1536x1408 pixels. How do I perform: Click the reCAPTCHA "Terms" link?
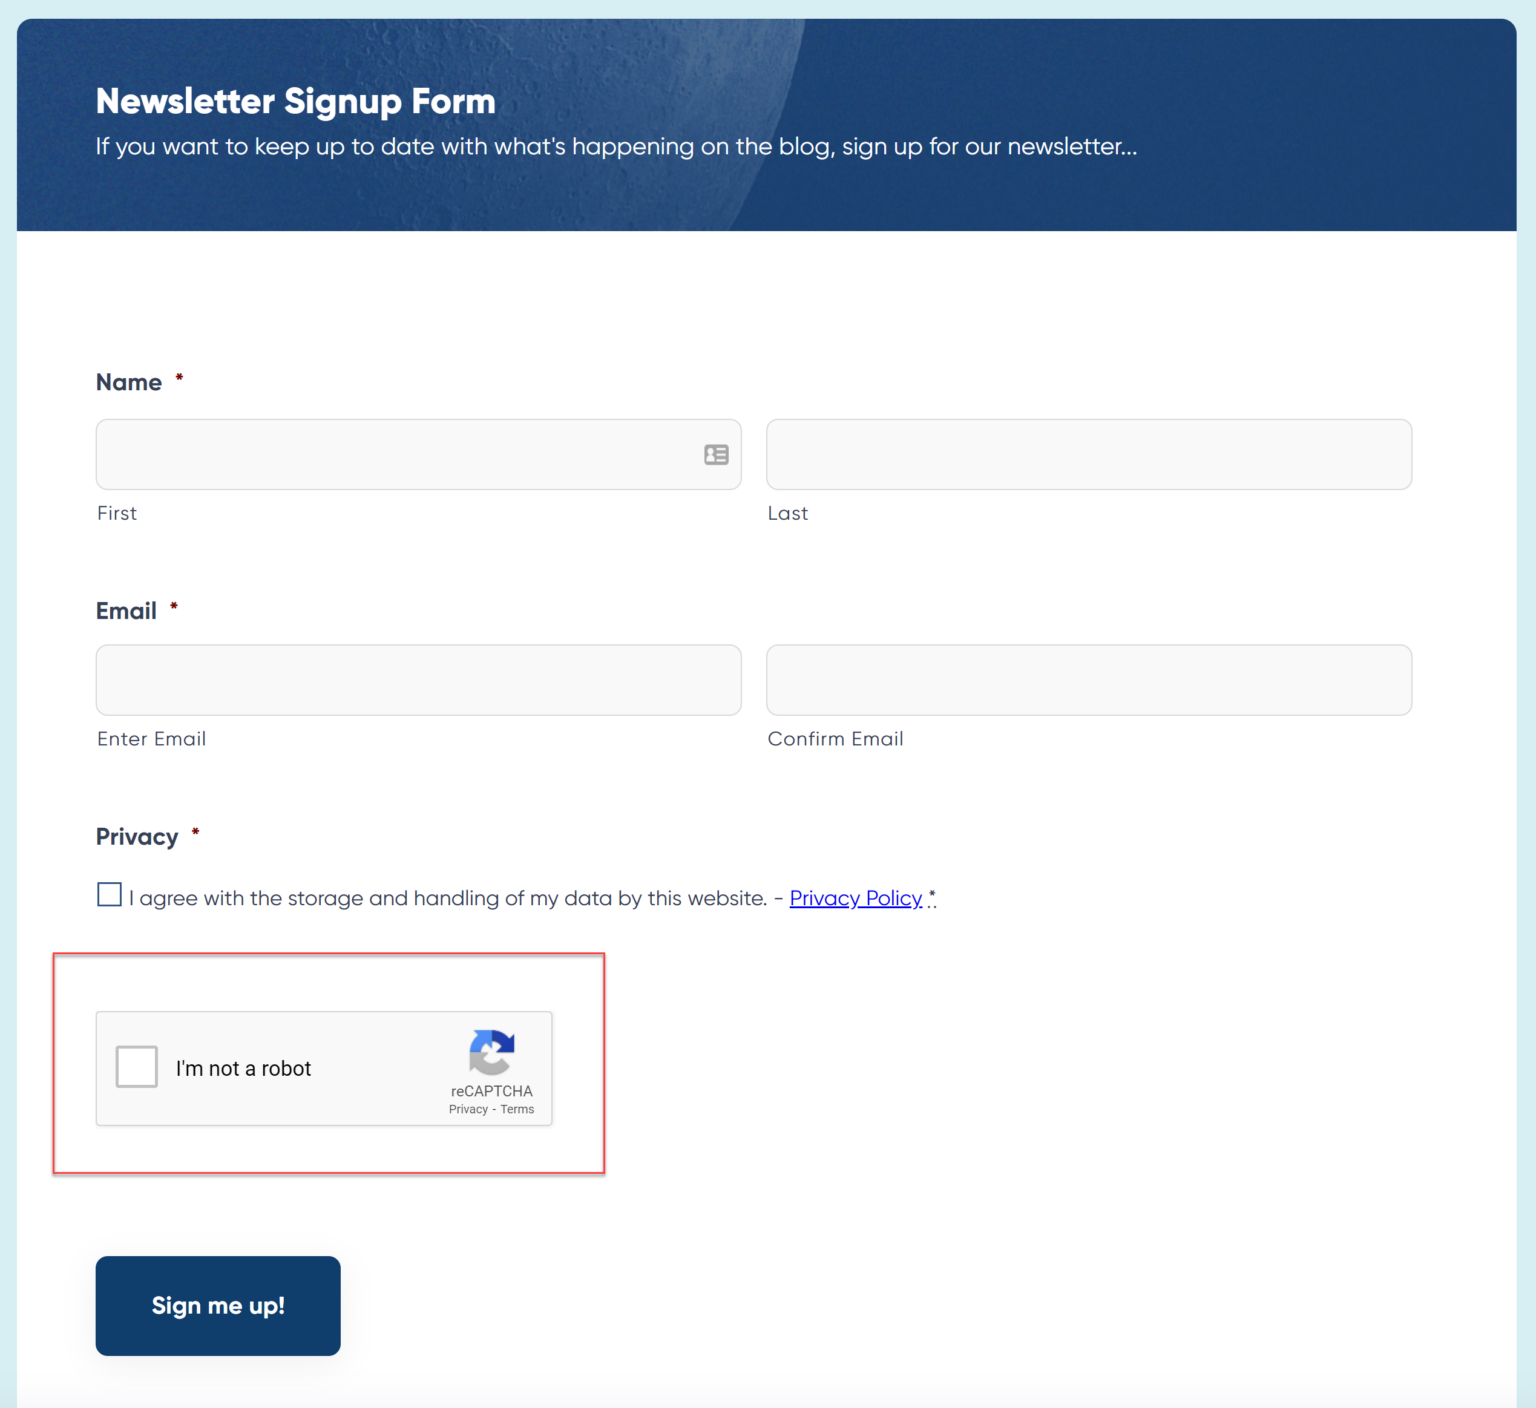pyautogui.click(x=517, y=1109)
